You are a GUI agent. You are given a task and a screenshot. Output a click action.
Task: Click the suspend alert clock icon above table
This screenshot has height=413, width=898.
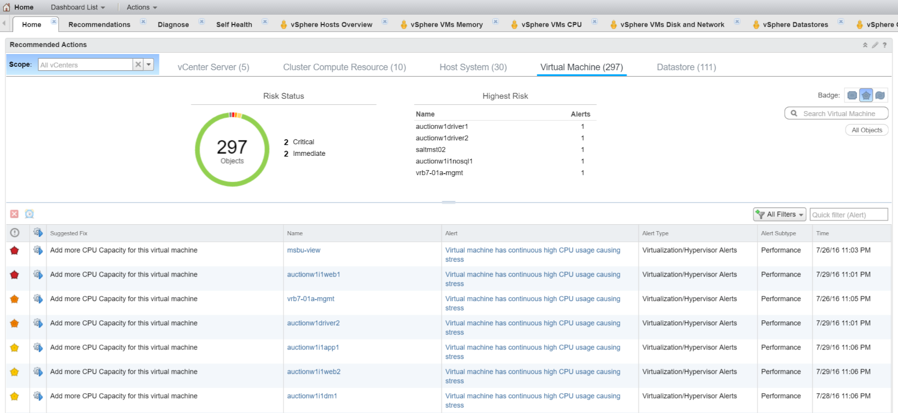click(x=29, y=214)
